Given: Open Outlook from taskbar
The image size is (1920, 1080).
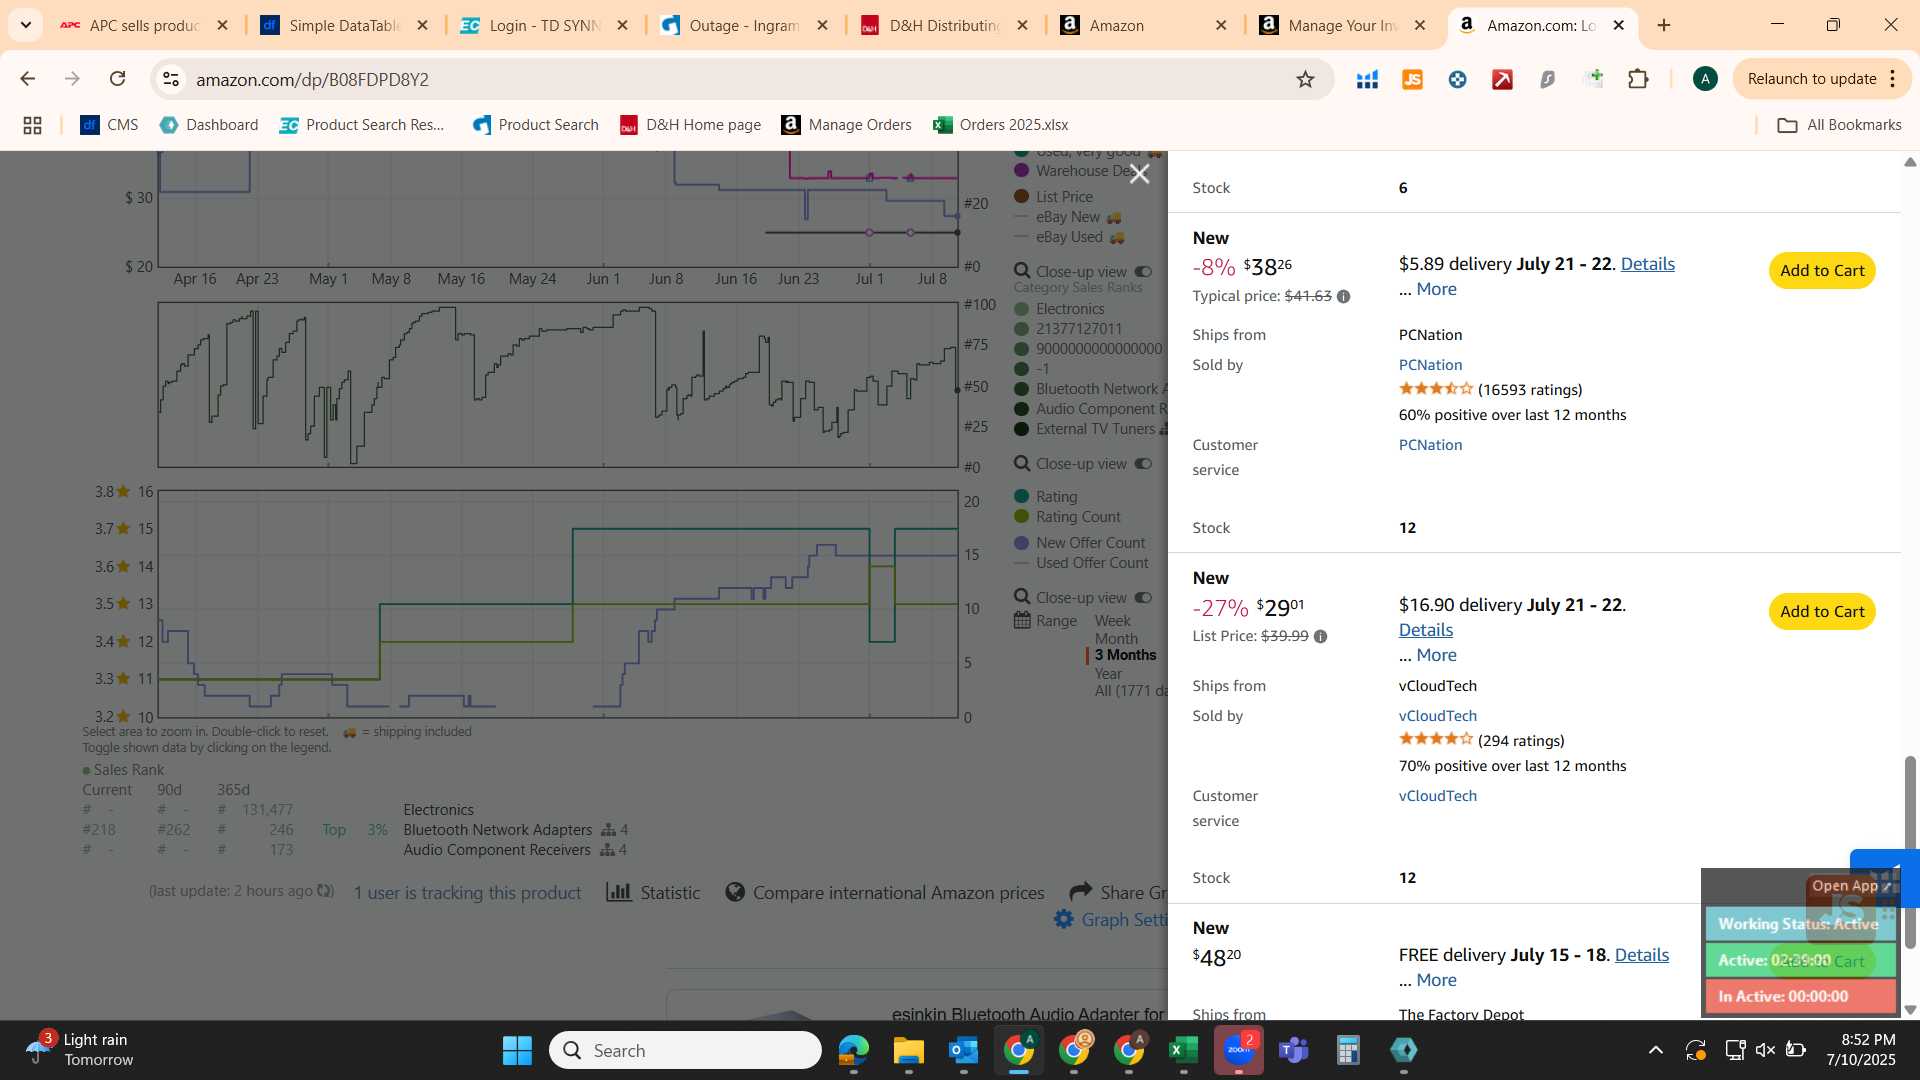Looking at the screenshot, I should pos(963,1050).
